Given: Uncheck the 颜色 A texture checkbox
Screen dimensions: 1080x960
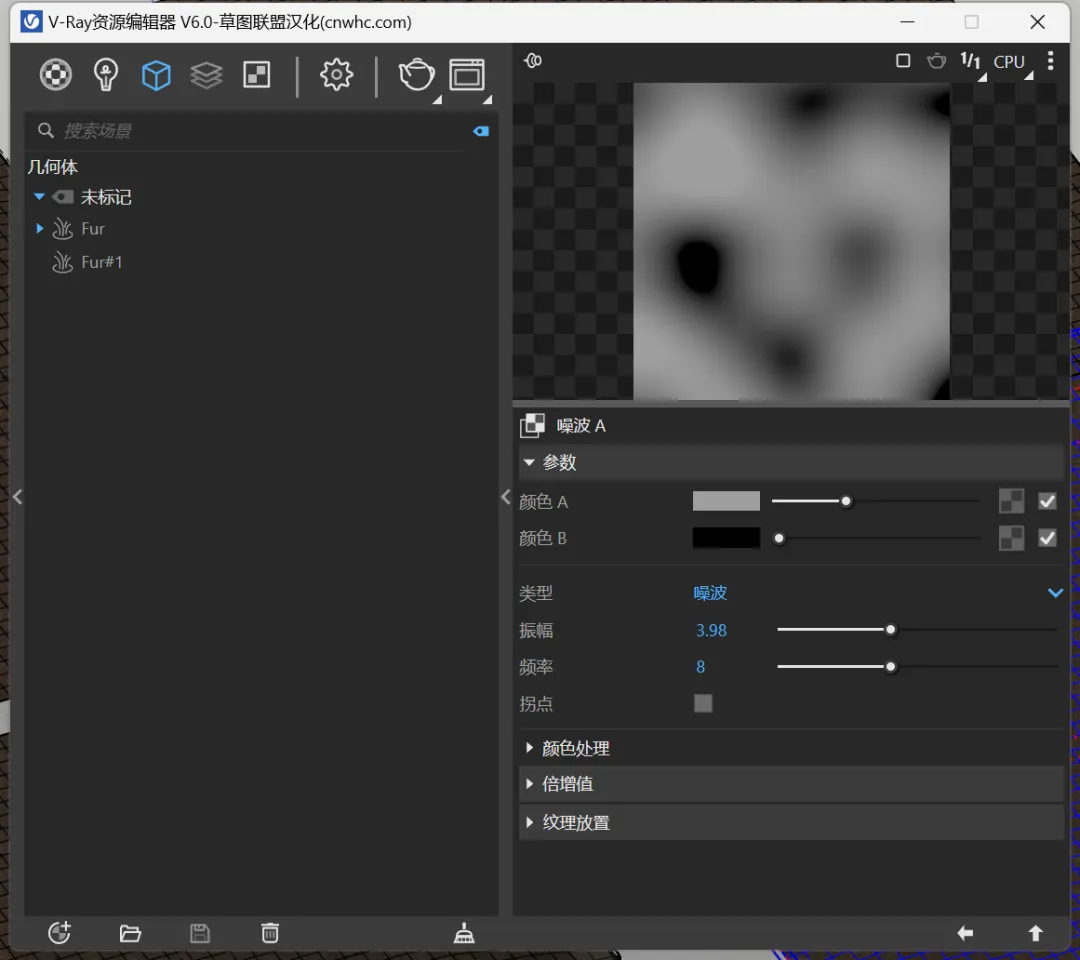Looking at the screenshot, I should 1047,501.
